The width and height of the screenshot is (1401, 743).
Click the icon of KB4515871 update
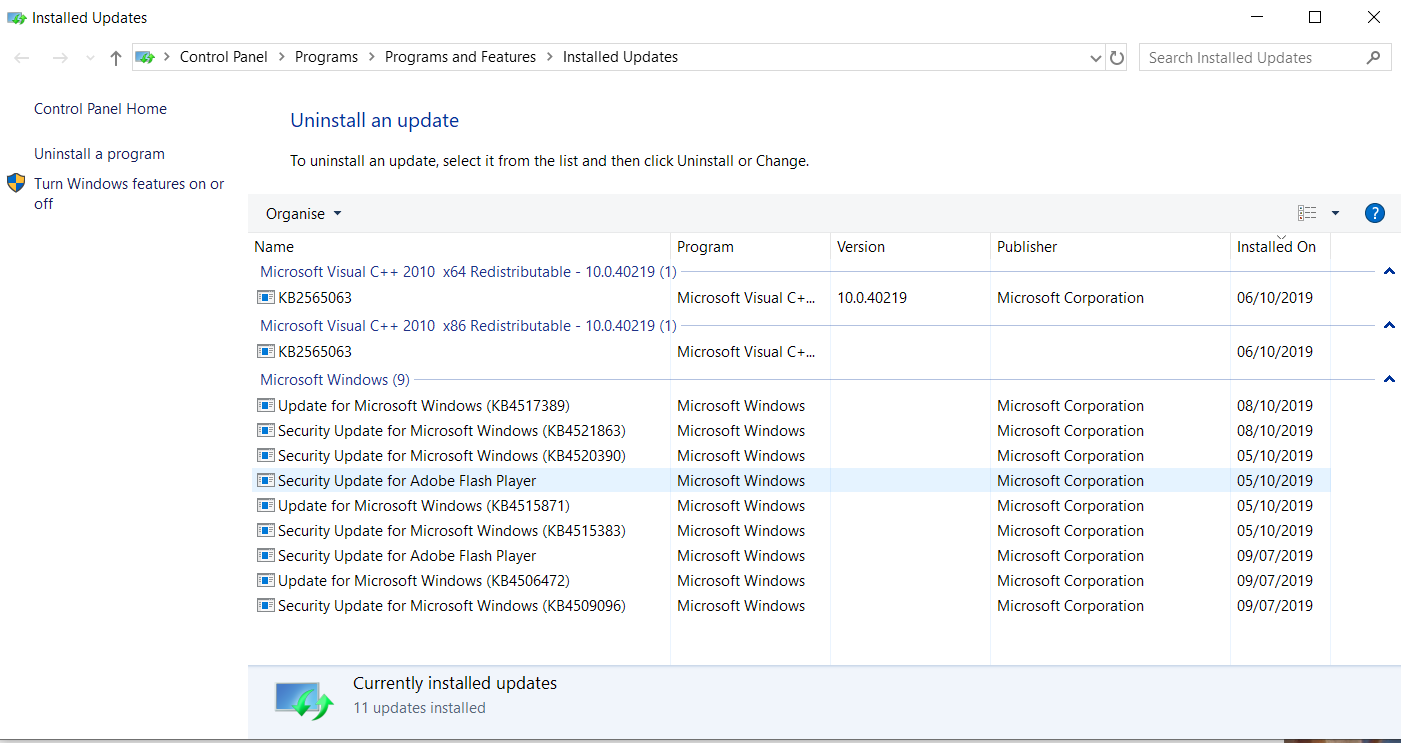(266, 505)
